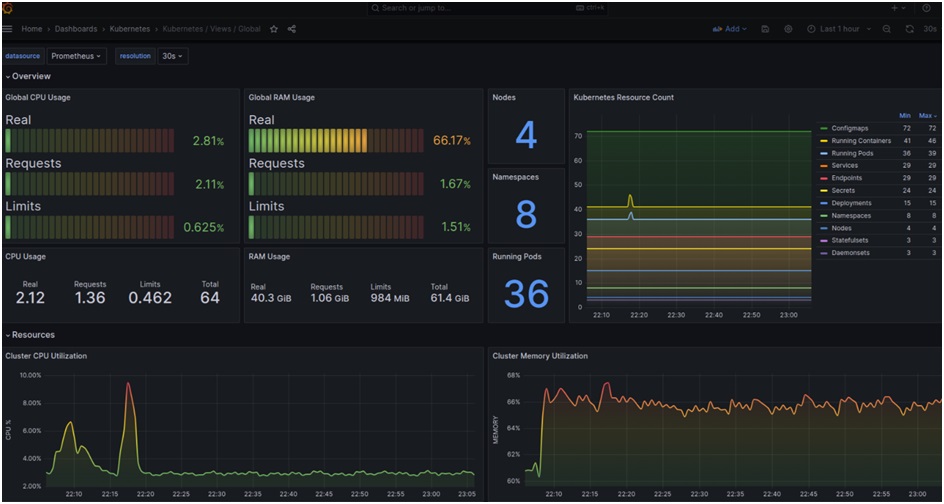Image resolution: width=944 pixels, height=504 pixels.
Task: Click the refresh dashboard icon
Action: coord(909,29)
